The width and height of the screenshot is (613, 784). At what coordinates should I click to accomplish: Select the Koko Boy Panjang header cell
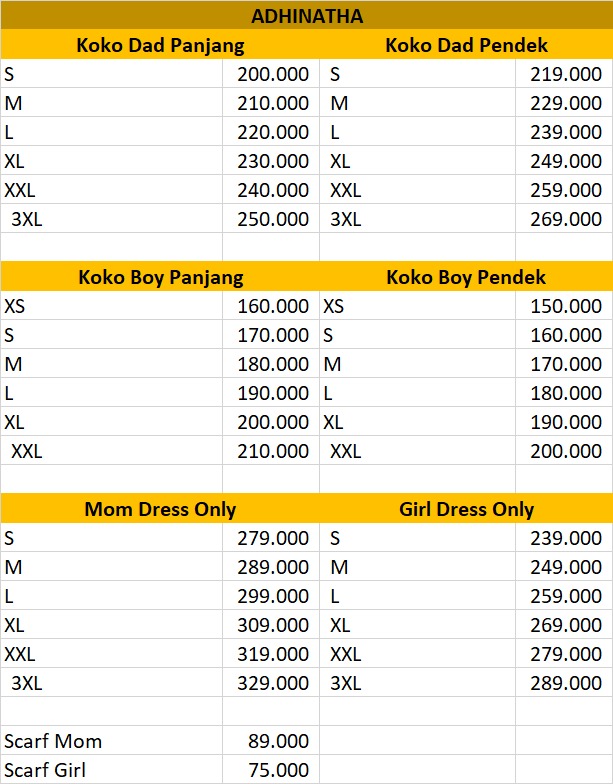pos(160,276)
